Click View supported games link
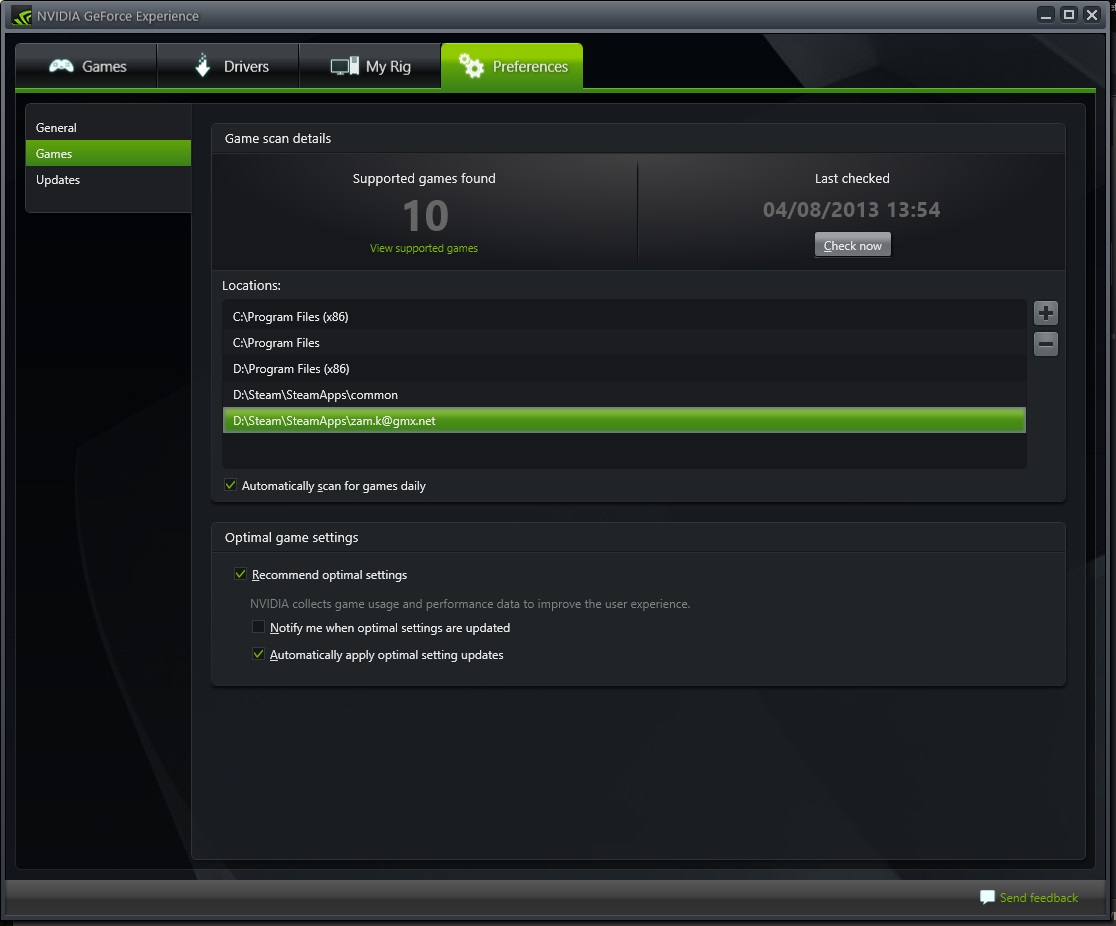Image resolution: width=1116 pixels, height=926 pixels. click(x=423, y=248)
